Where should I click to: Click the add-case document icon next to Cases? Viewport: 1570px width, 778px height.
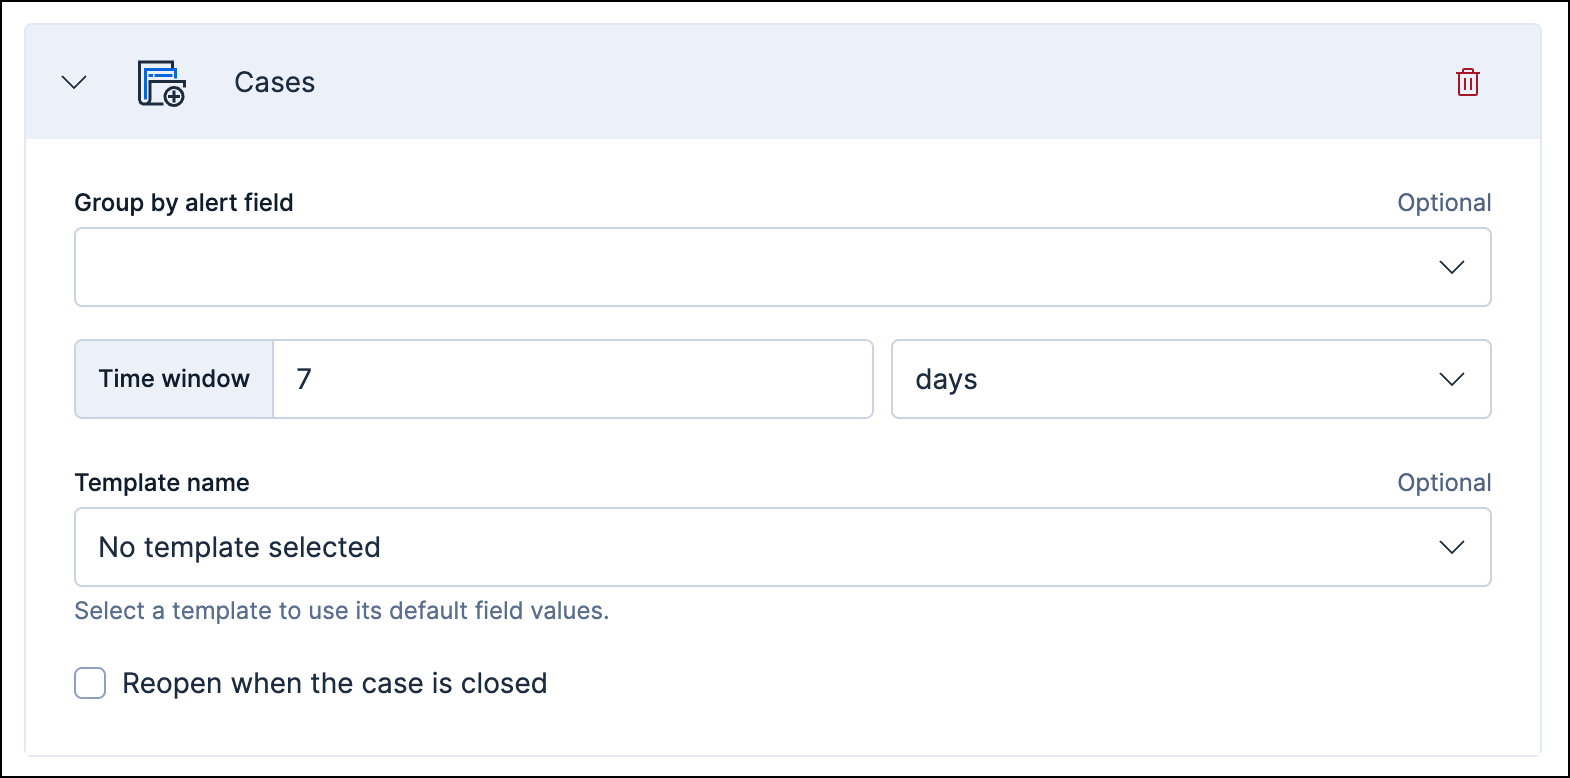click(160, 82)
